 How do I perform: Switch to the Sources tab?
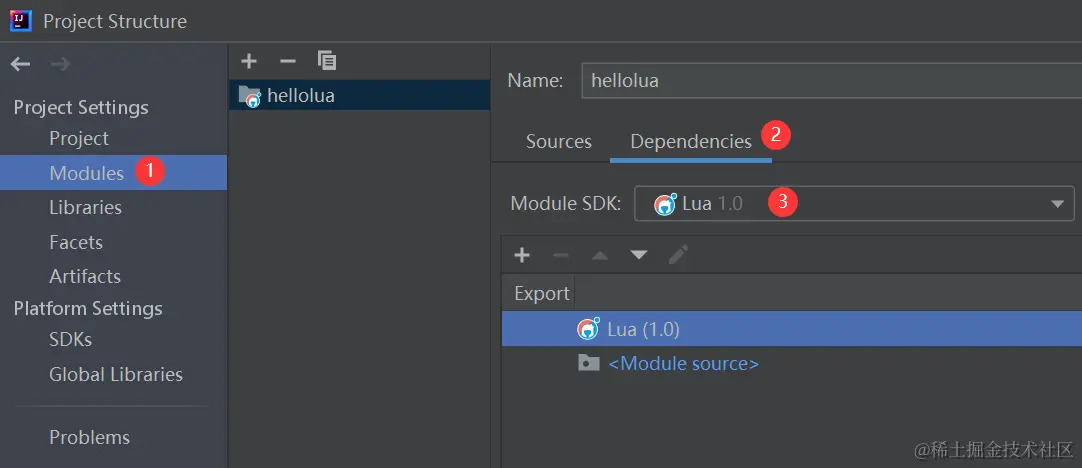[x=559, y=141]
